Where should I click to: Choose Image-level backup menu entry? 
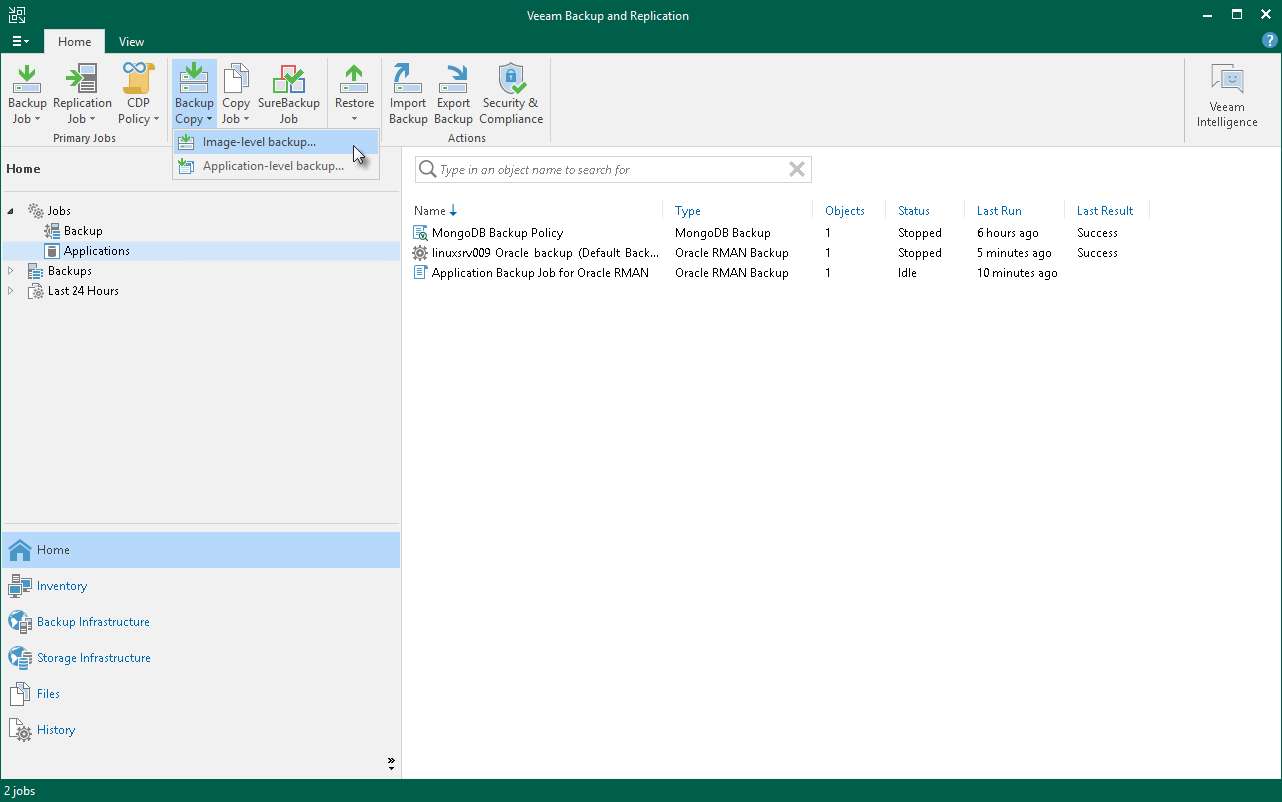(259, 142)
